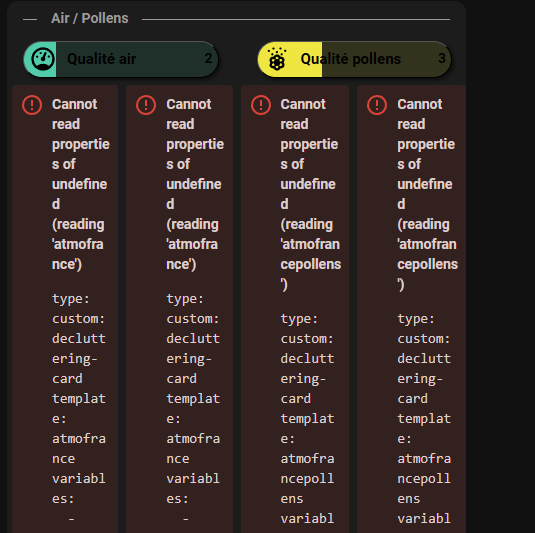Viewport: 535px width, 533px height.
Task: Click the air quality gauge icon
Action: point(43,59)
